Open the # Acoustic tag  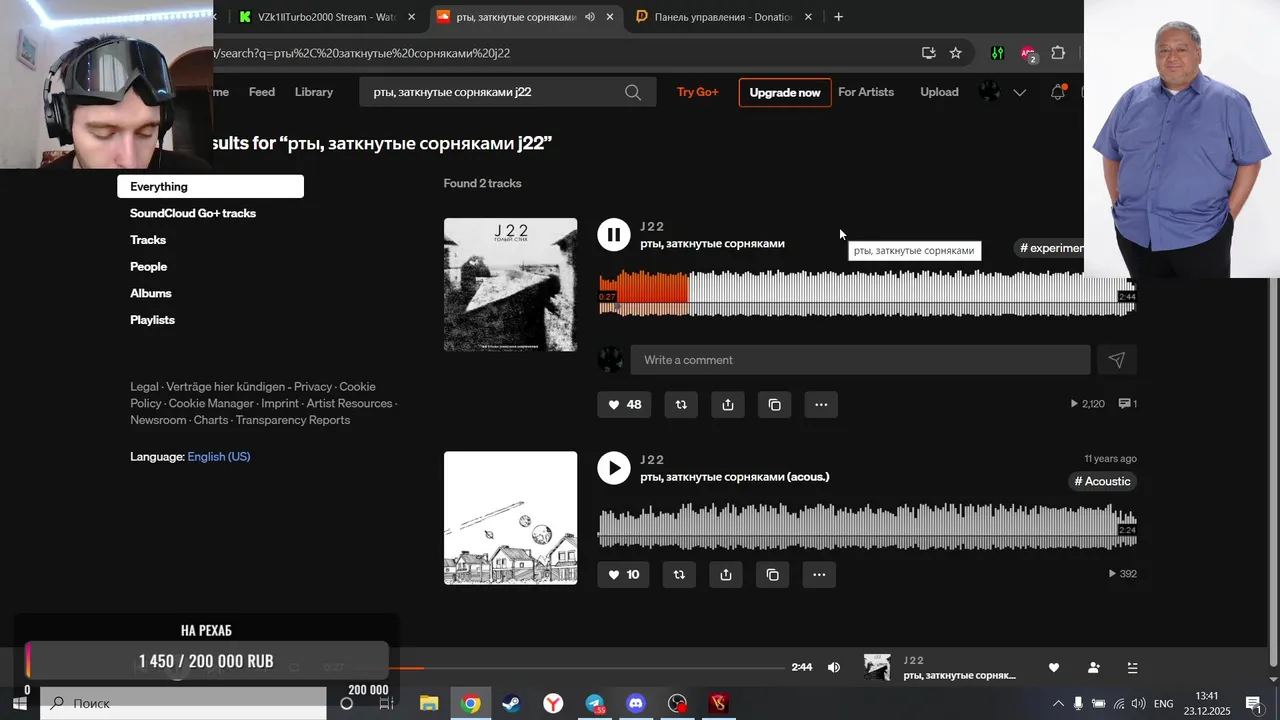[1102, 482]
